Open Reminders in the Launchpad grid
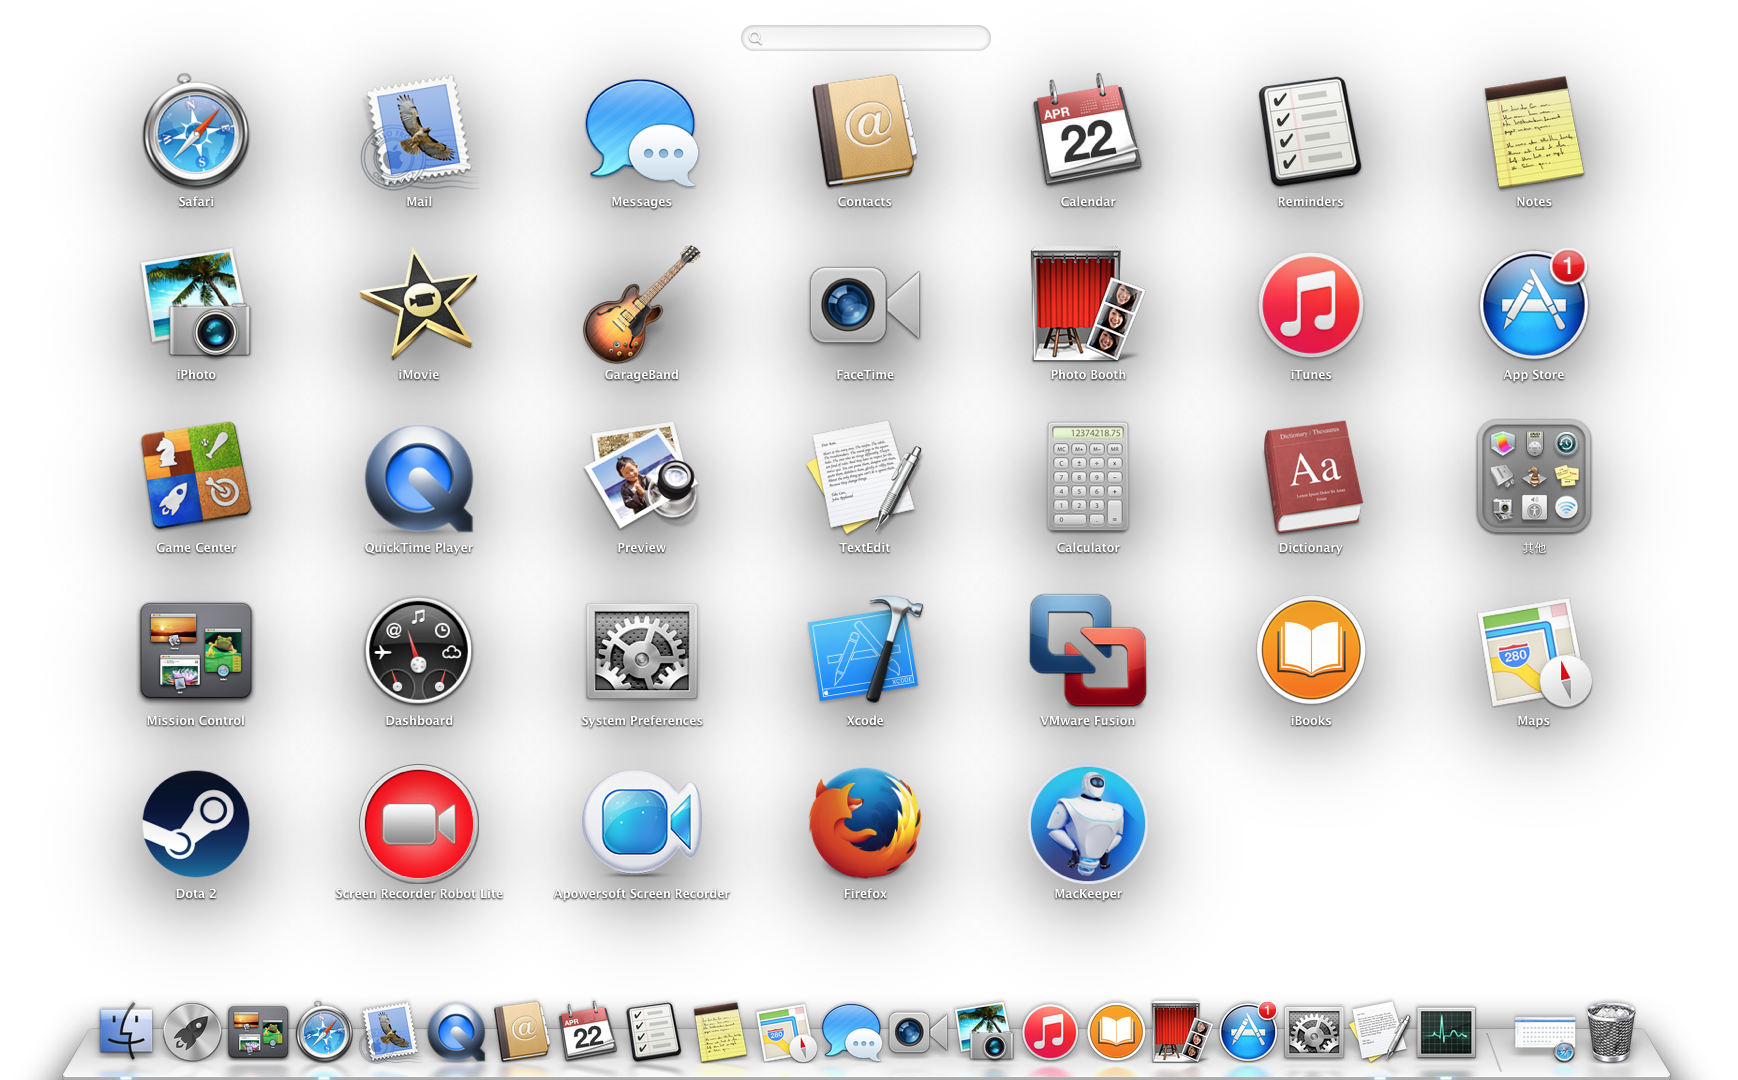 1310,131
